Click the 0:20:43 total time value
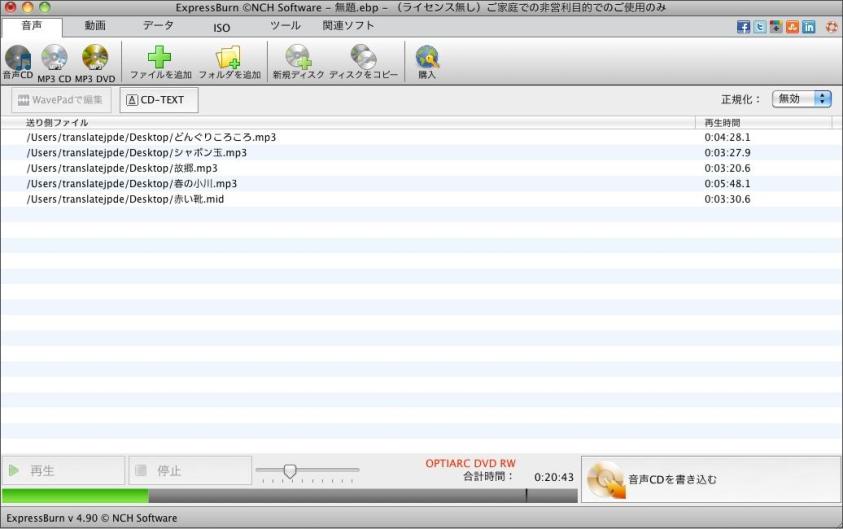Screen dimensions: 843x529 tap(554, 477)
